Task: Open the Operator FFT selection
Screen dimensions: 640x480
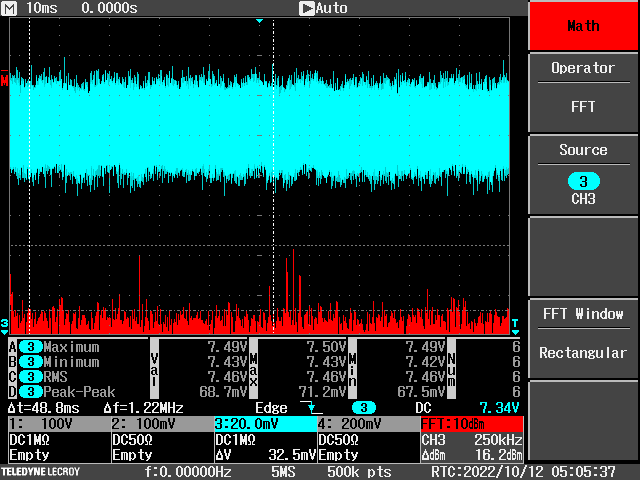Action: pos(583,88)
